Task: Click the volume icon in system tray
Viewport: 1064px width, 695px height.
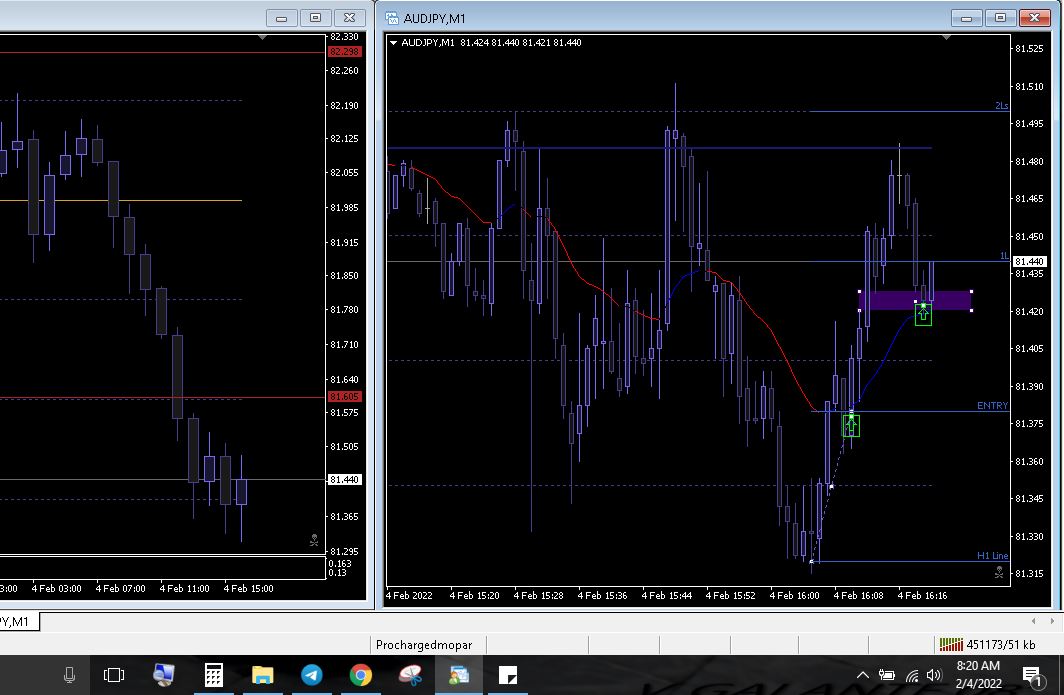Action: [x=934, y=675]
